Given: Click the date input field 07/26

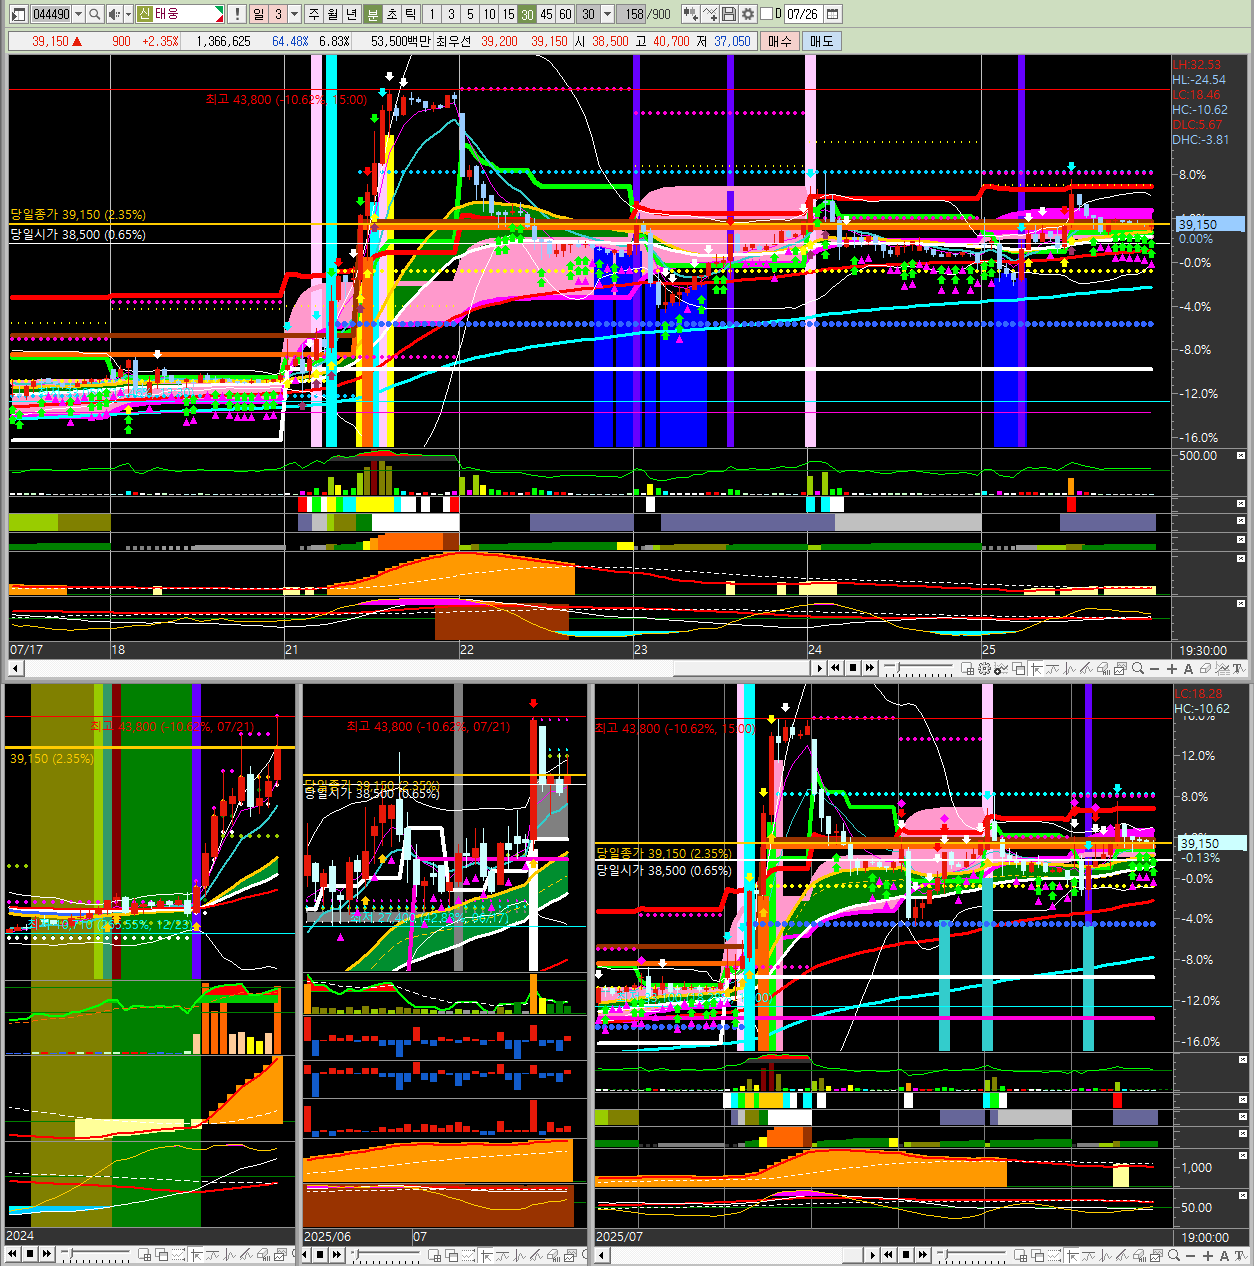Looking at the screenshot, I should point(803,14).
